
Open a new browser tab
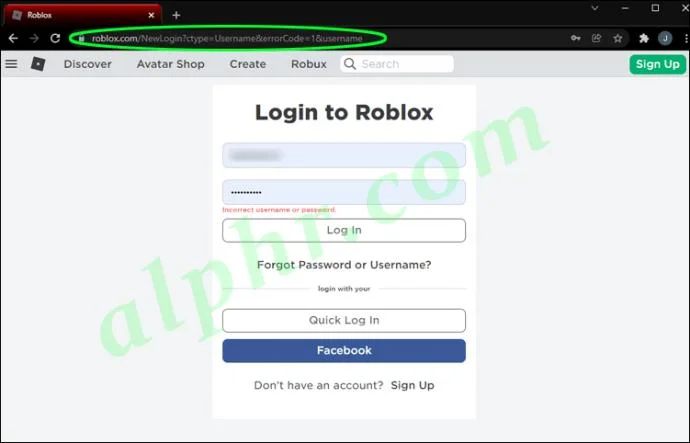[176, 15]
